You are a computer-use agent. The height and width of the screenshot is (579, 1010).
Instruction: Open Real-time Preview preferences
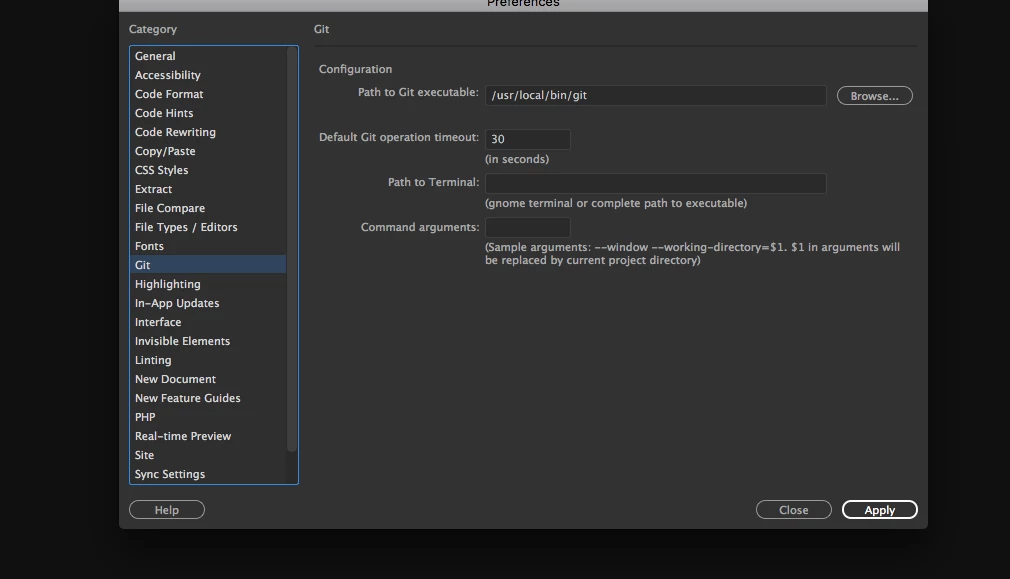click(207, 436)
